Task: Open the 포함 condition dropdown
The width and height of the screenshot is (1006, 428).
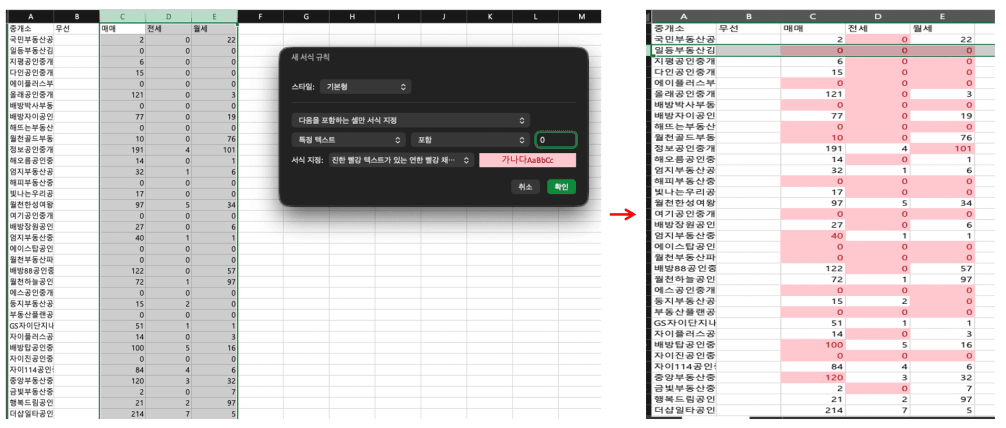Action: point(470,139)
